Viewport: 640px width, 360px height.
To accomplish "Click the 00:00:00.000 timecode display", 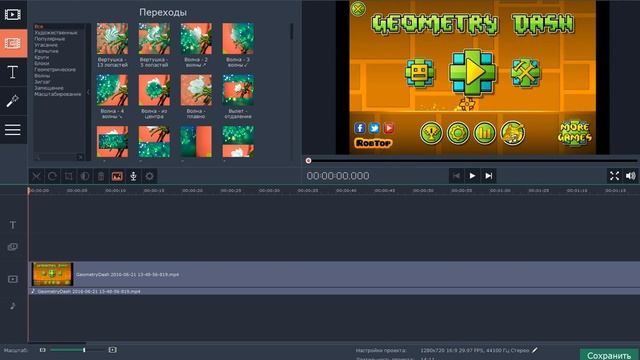I will point(338,176).
